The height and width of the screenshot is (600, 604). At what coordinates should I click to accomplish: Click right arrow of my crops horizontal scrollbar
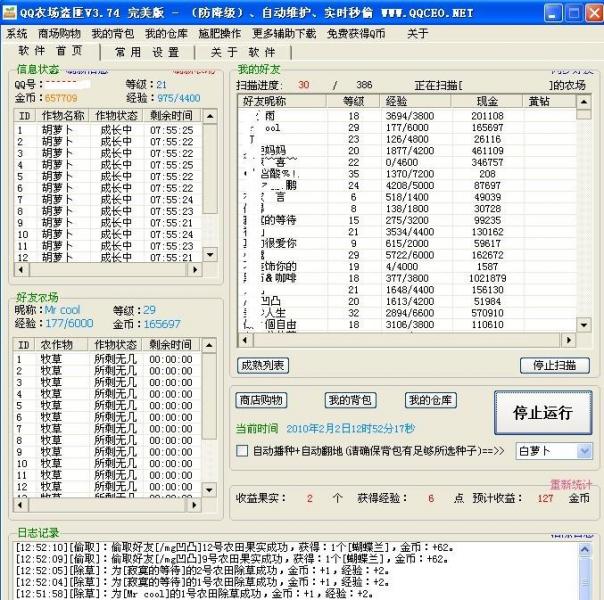pyautogui.click(x=195, y=270)
